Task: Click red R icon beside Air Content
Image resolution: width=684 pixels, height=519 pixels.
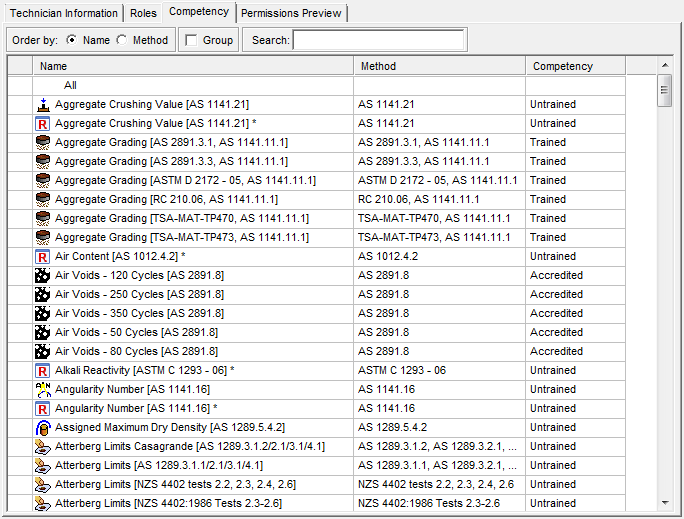Action: pyautogui.click(x=42, y=256)
